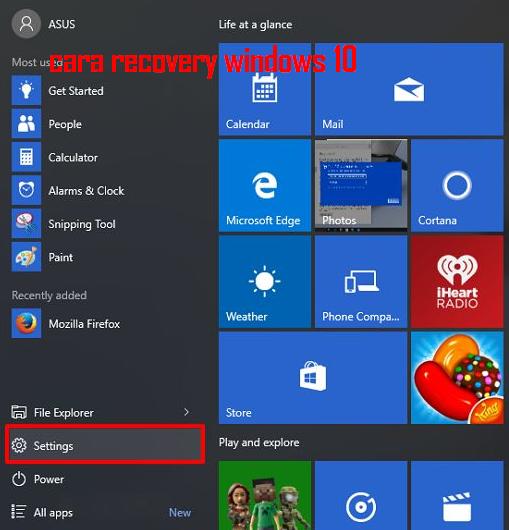This screenshot has width=509, height=530.
Task: Open the Weather tile
Action: (265, 282)
